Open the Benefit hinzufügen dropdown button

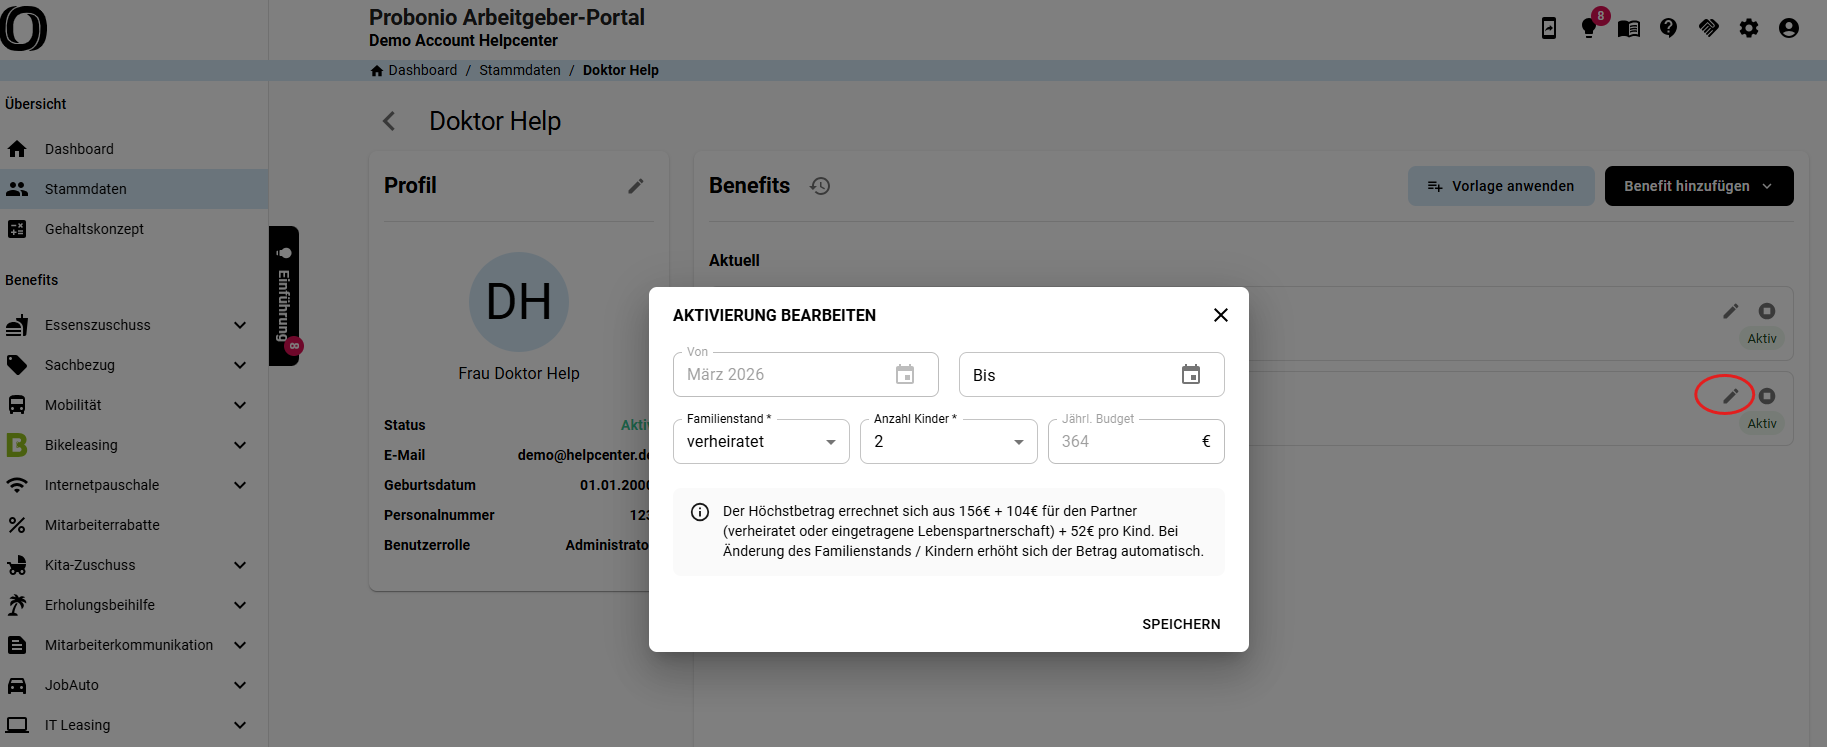[x=1699, y=186]
